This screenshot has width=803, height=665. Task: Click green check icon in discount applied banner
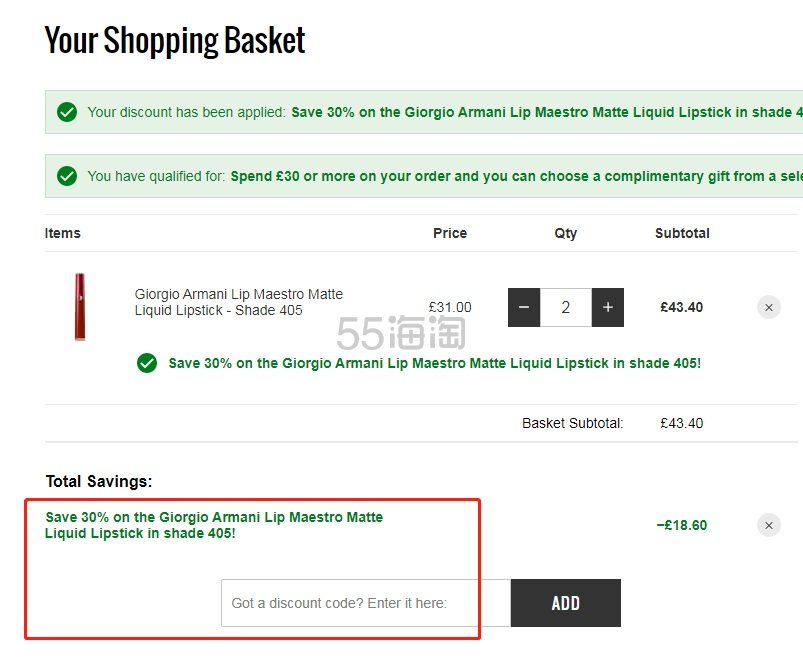67,112
